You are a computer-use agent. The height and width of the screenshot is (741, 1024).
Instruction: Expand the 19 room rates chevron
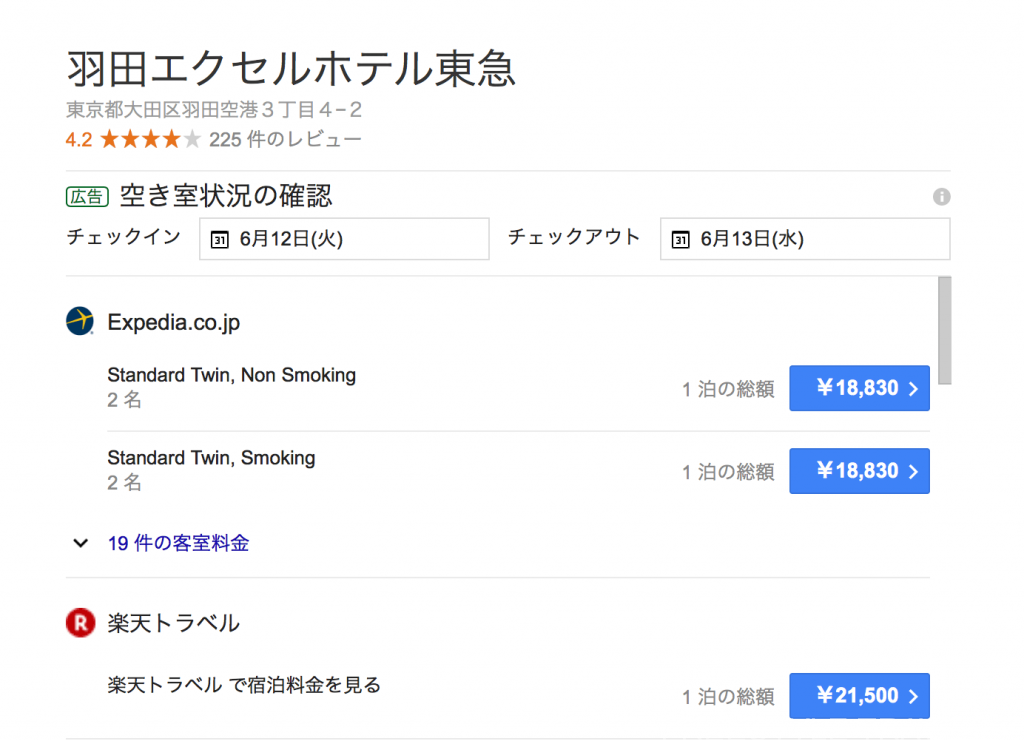tap(80, 543)
